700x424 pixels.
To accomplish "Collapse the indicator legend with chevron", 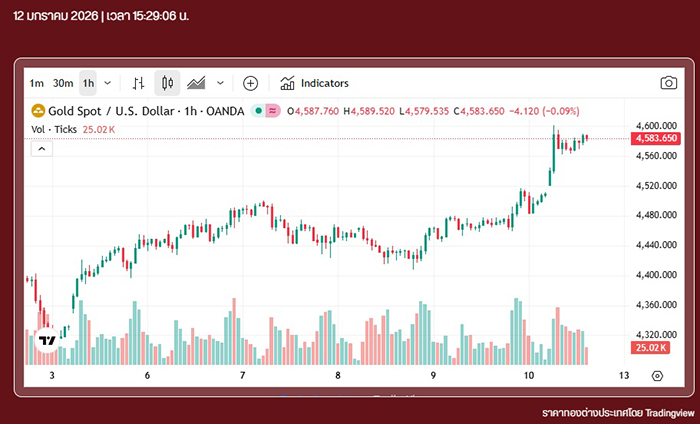I will coord(42,149).
